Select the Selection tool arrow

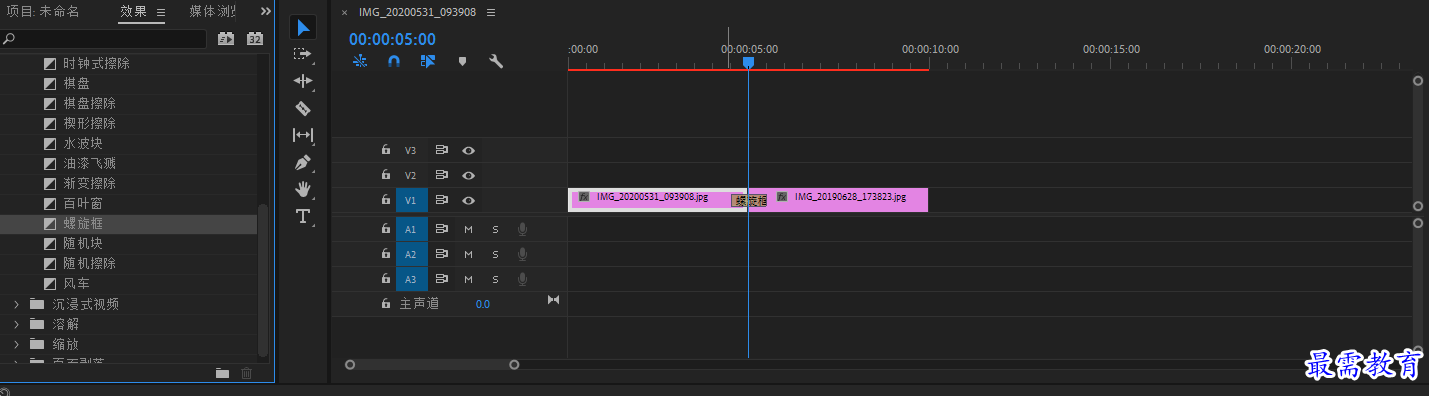click(x=303, y=27)
